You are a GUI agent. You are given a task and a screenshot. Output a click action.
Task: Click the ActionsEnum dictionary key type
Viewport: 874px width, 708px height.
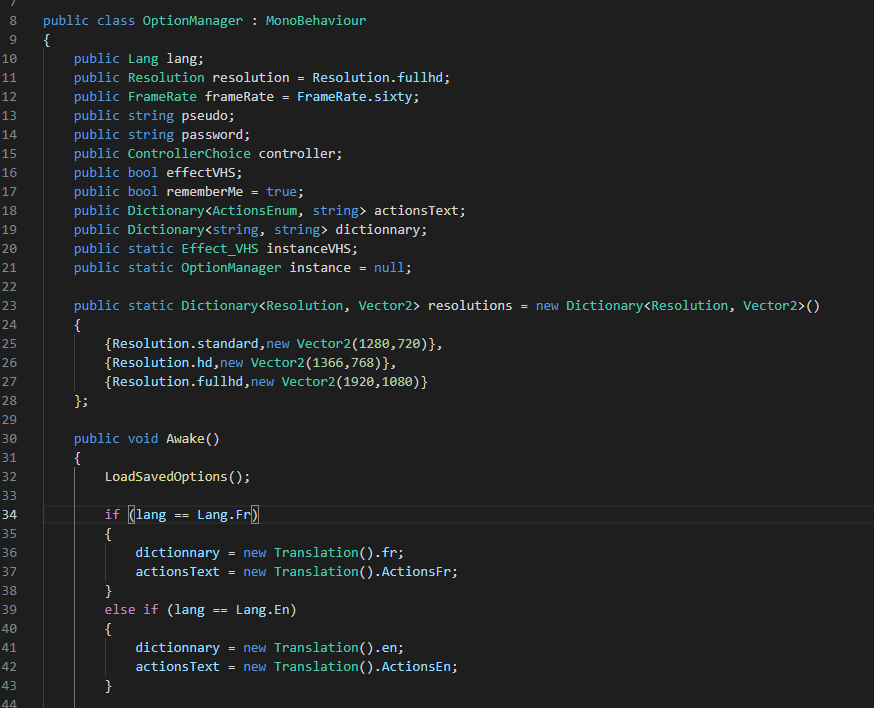click(258, 211)
